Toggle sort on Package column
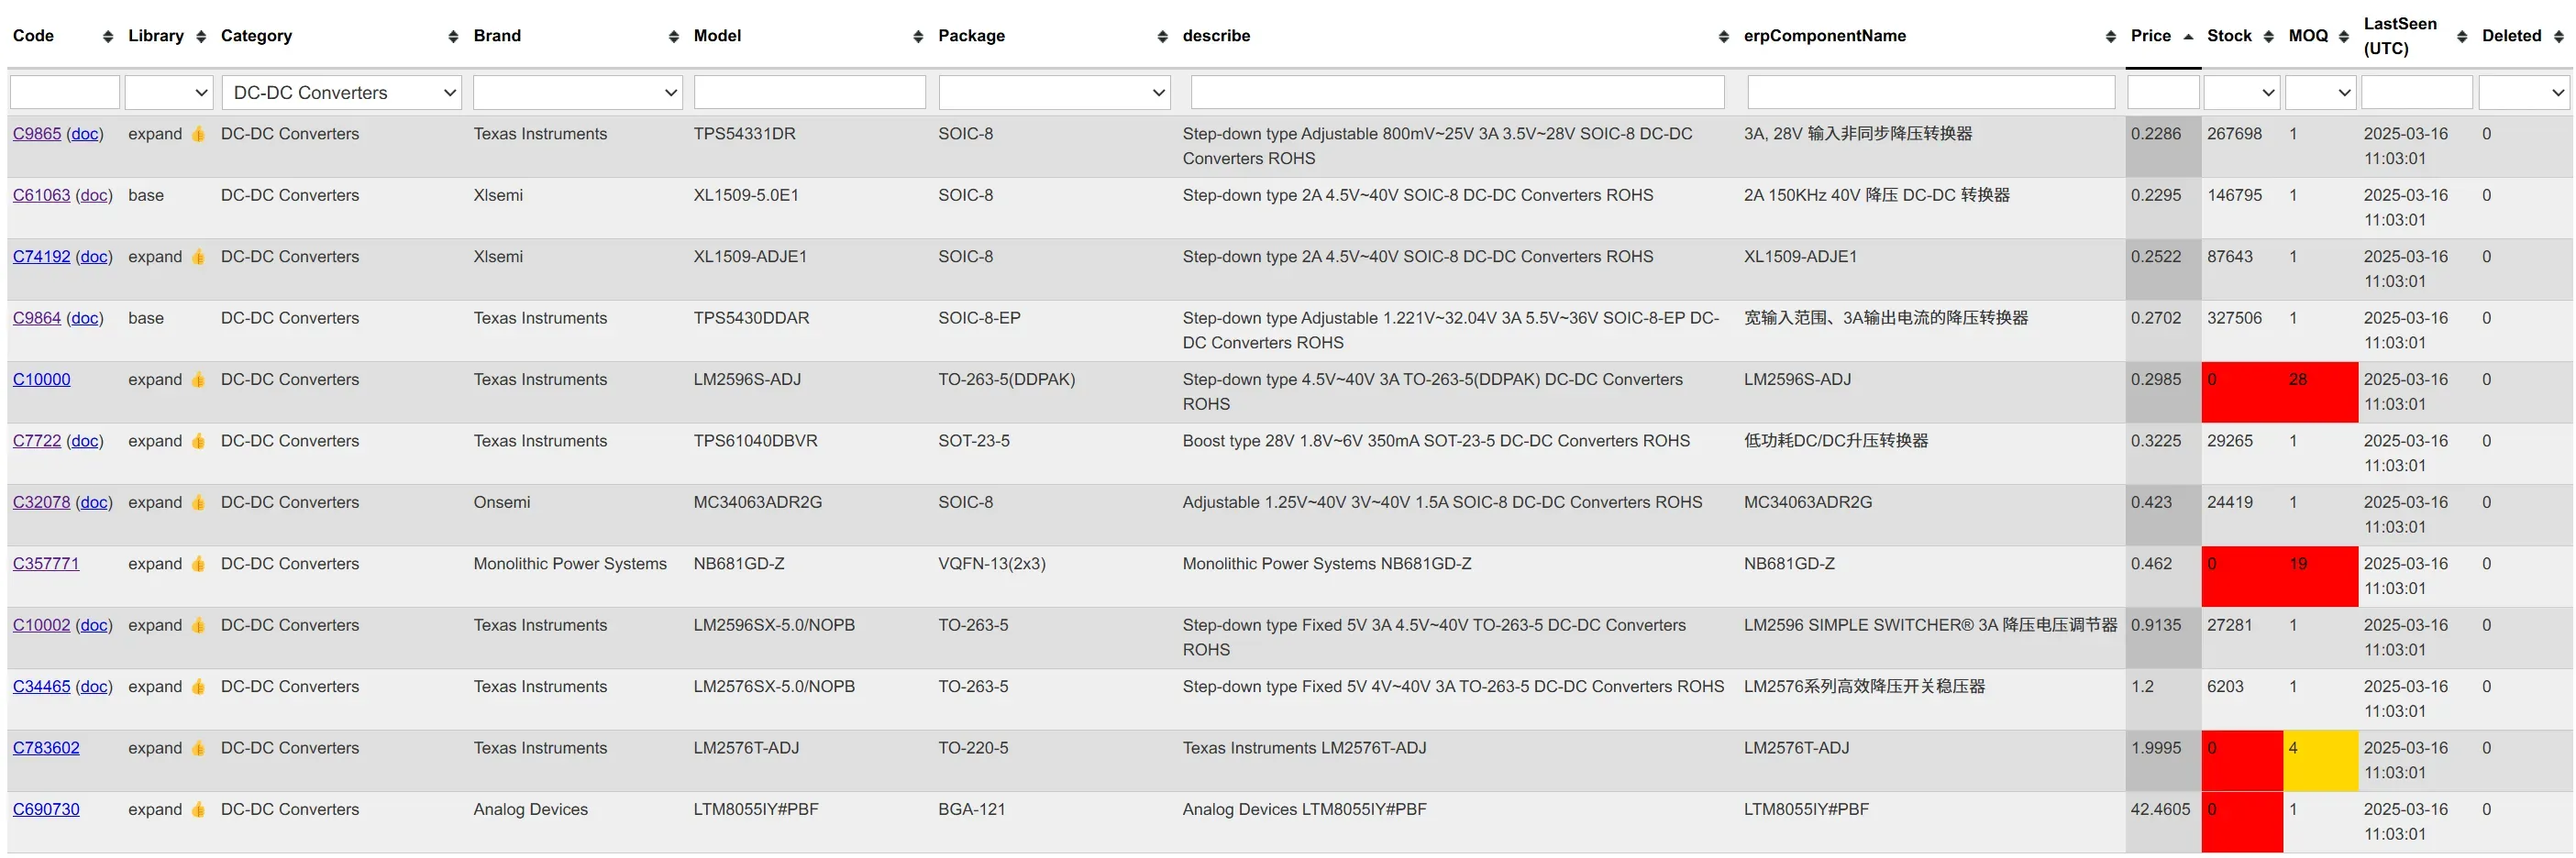The width and height of the screenshot is (2576, 858). (x=1162, y=37)
